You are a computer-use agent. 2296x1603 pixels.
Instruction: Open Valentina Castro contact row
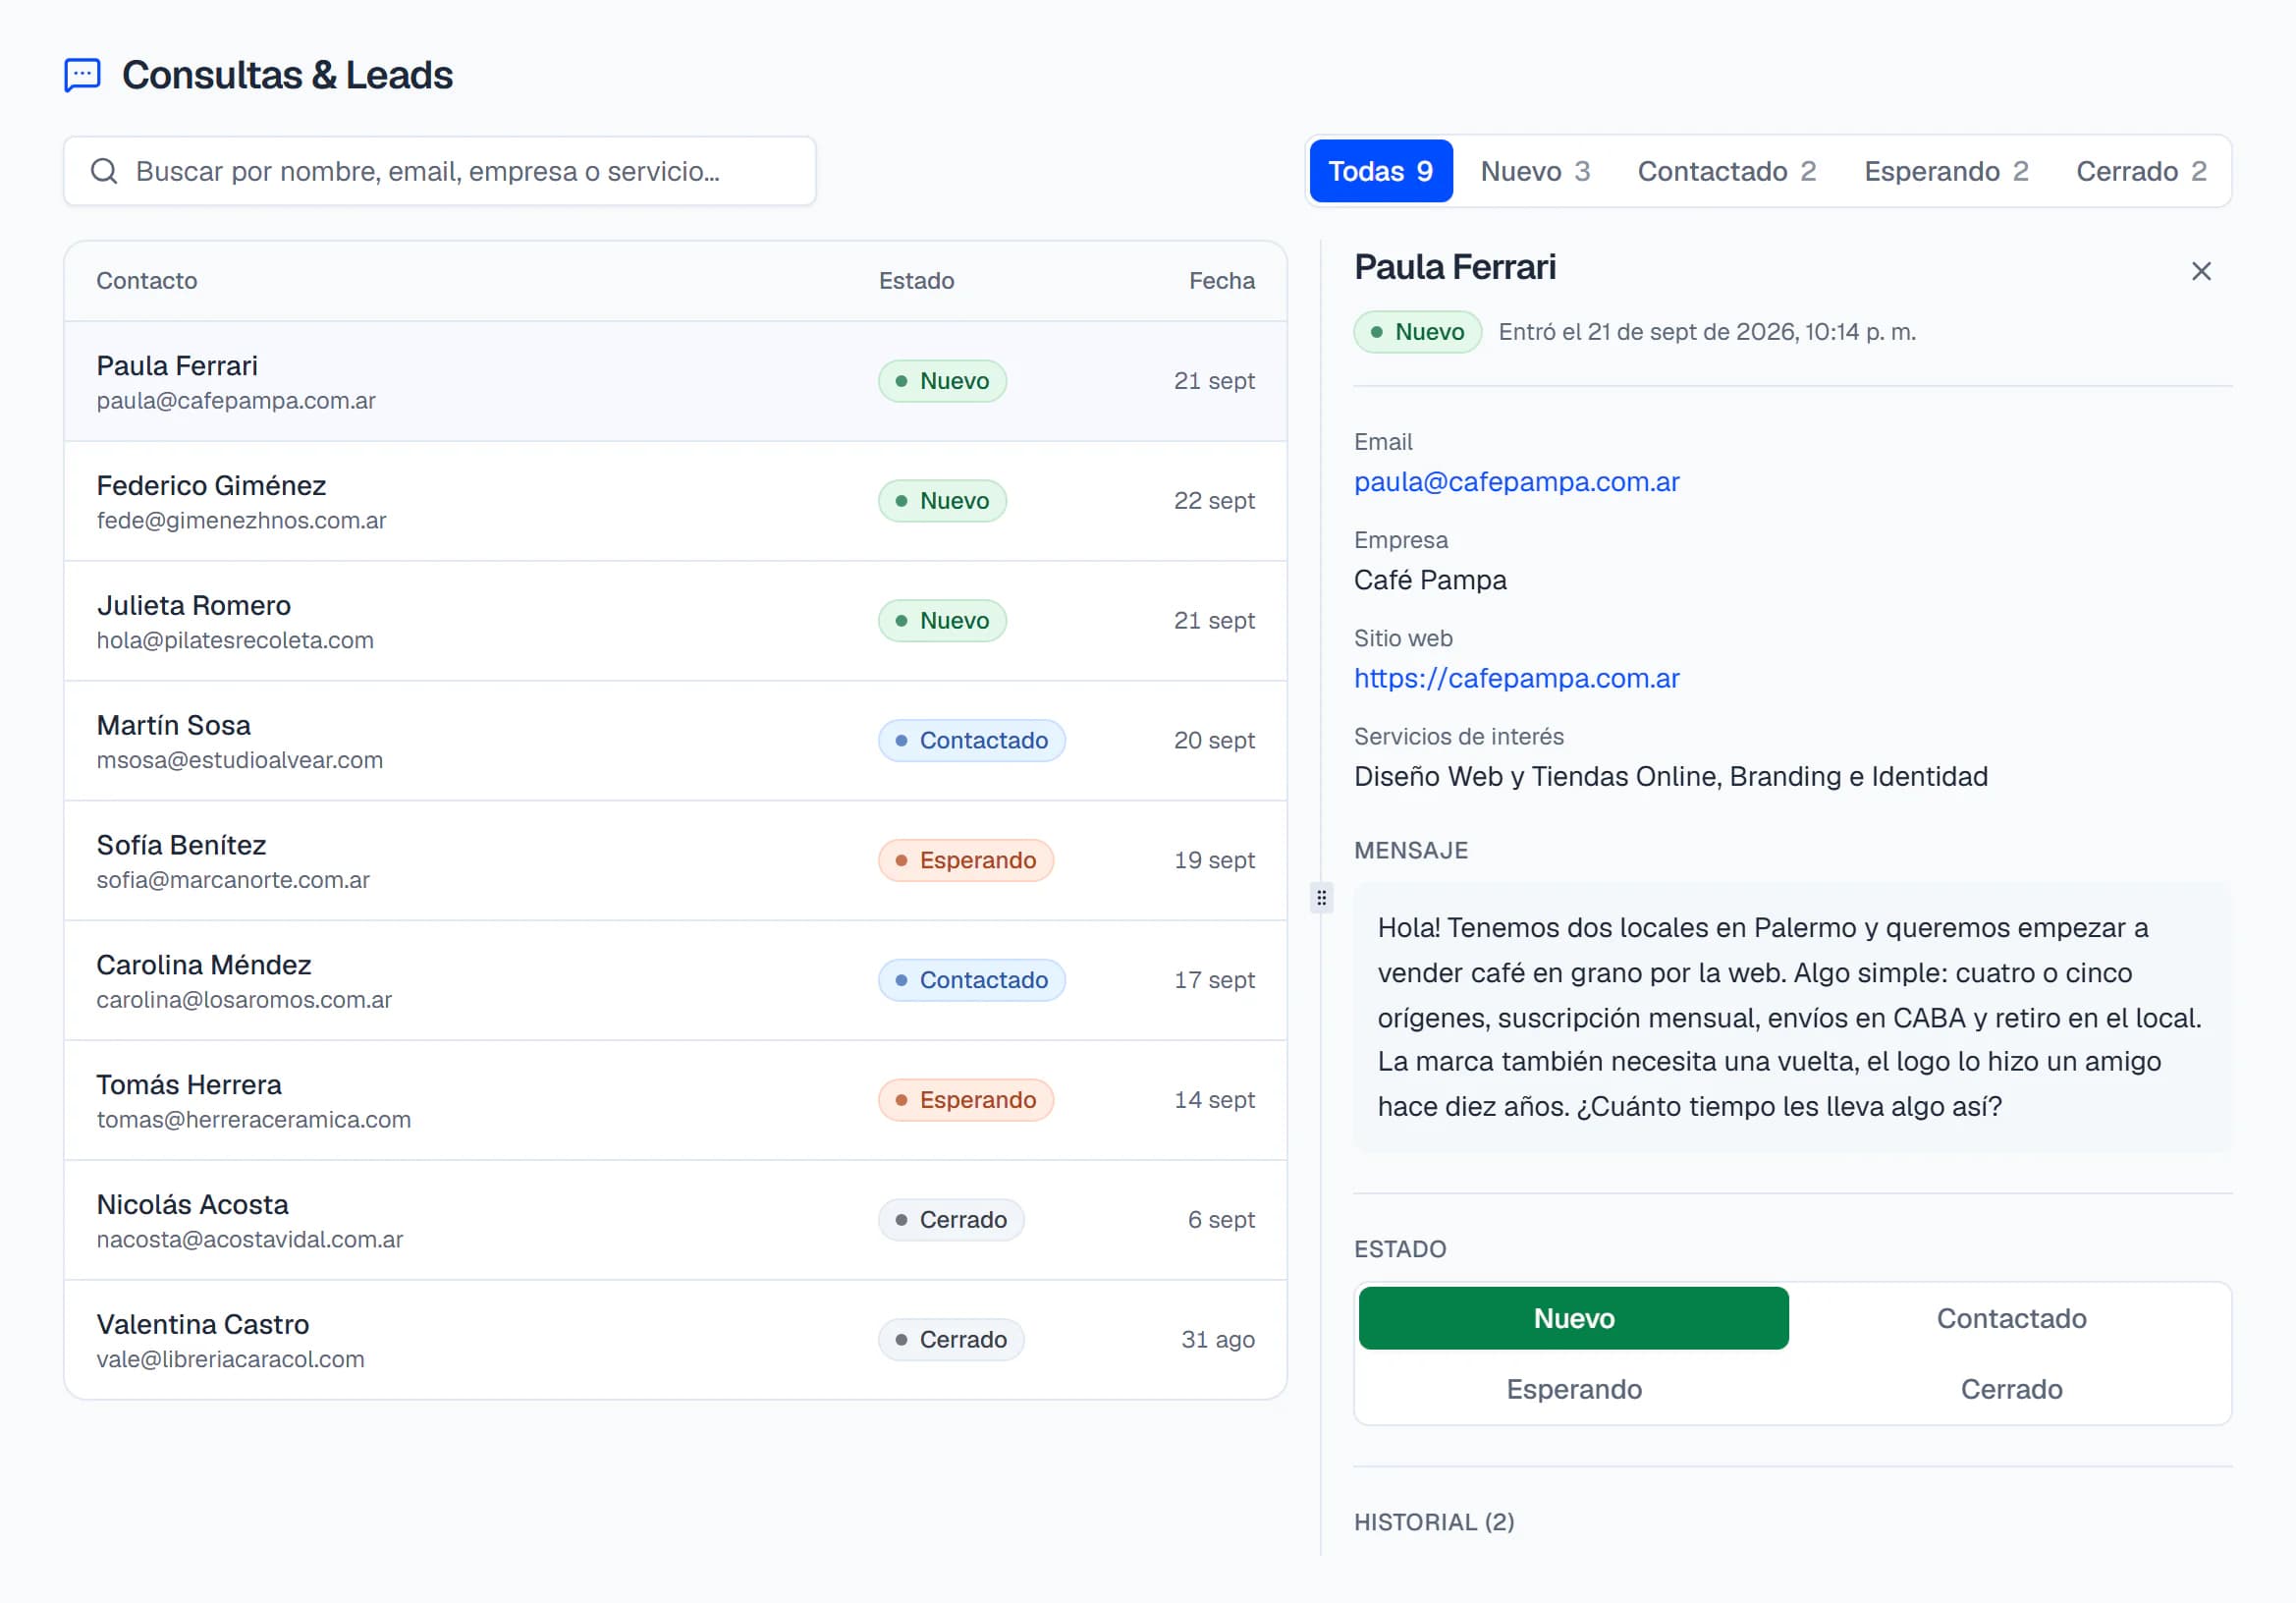pyautogui.click(x=675, y=1340)
